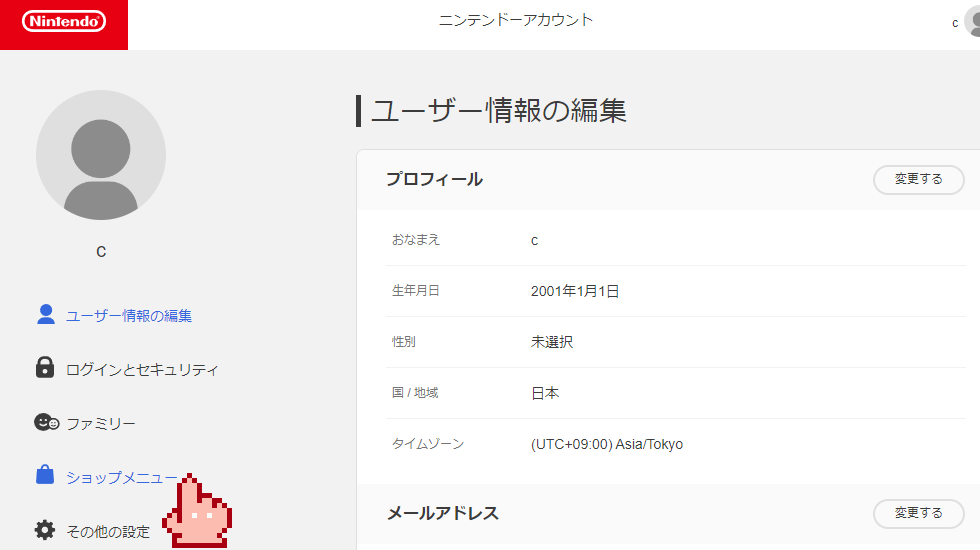
Task: Click the shopping bag icon for ショップメニュー
Action: click(x=45, y=476)
